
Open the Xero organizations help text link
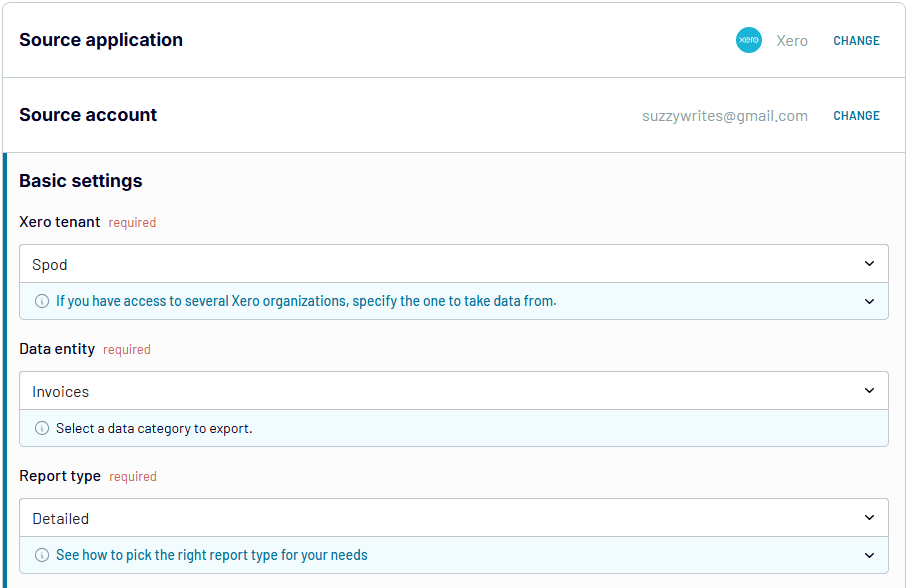pos(306,301)
